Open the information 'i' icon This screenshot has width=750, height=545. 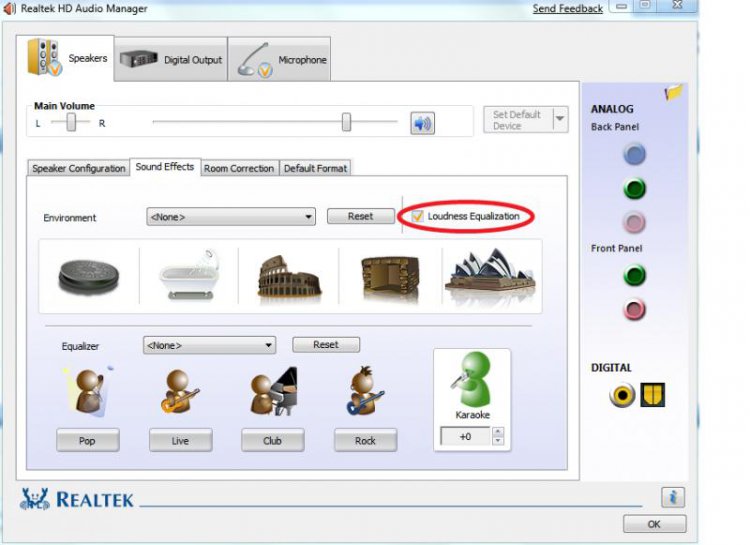[673, 498]
